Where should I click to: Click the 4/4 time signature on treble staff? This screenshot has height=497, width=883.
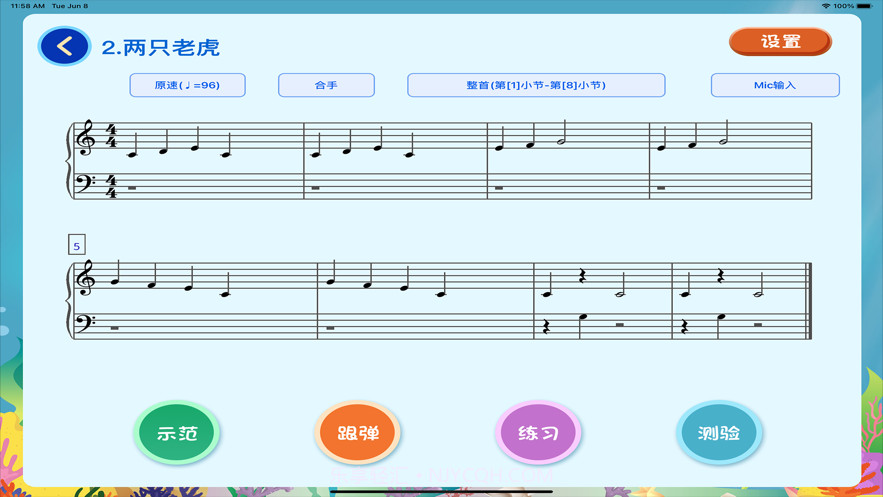tap(111, 138)
